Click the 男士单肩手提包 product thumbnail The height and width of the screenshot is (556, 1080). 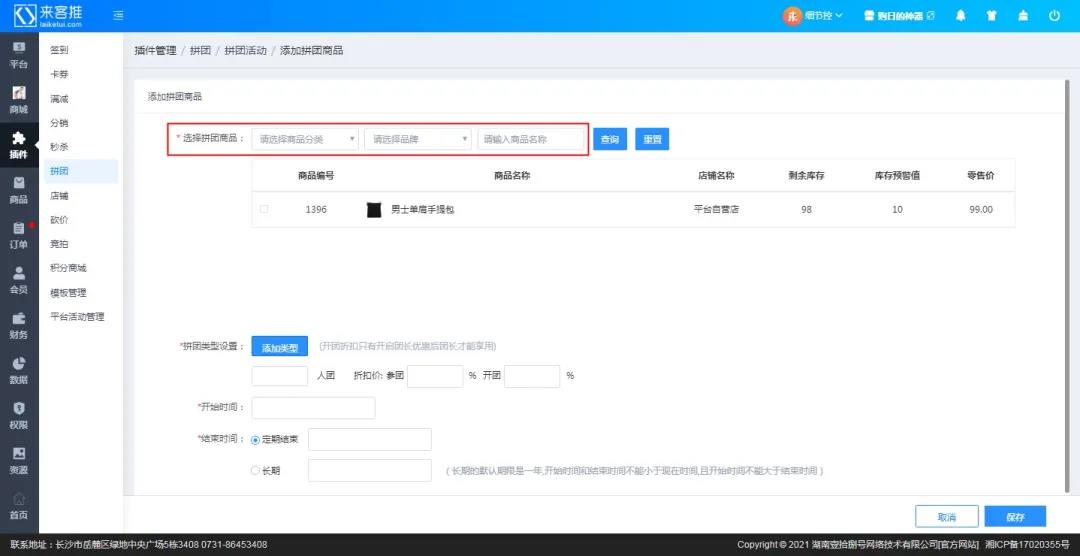click(374, 210)
